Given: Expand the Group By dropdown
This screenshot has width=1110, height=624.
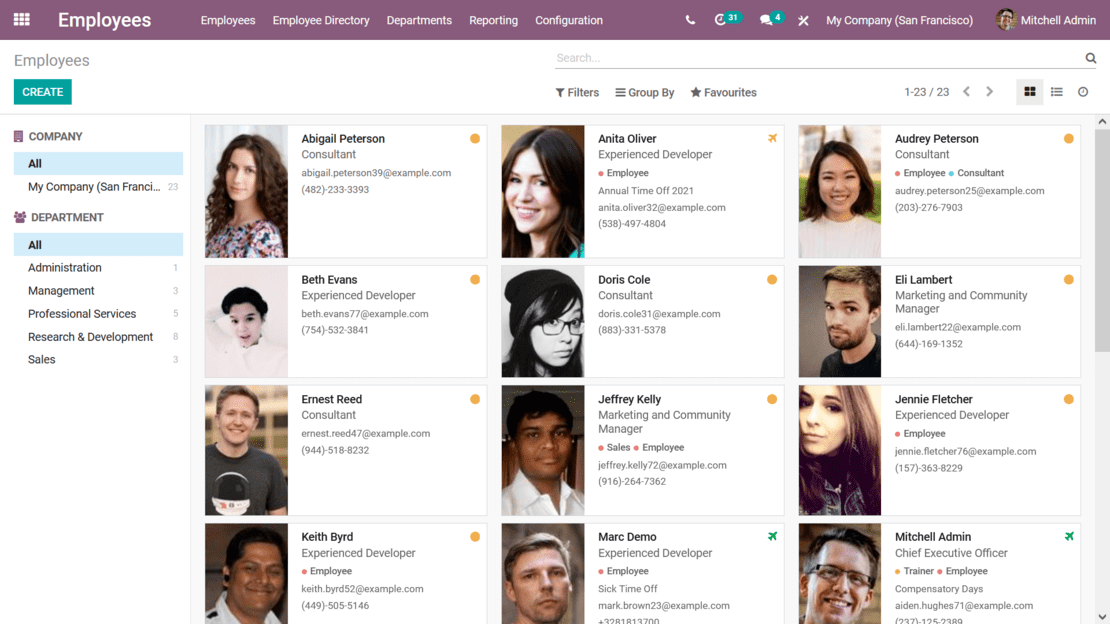Looking at the screenshot, I should (645, 93).
